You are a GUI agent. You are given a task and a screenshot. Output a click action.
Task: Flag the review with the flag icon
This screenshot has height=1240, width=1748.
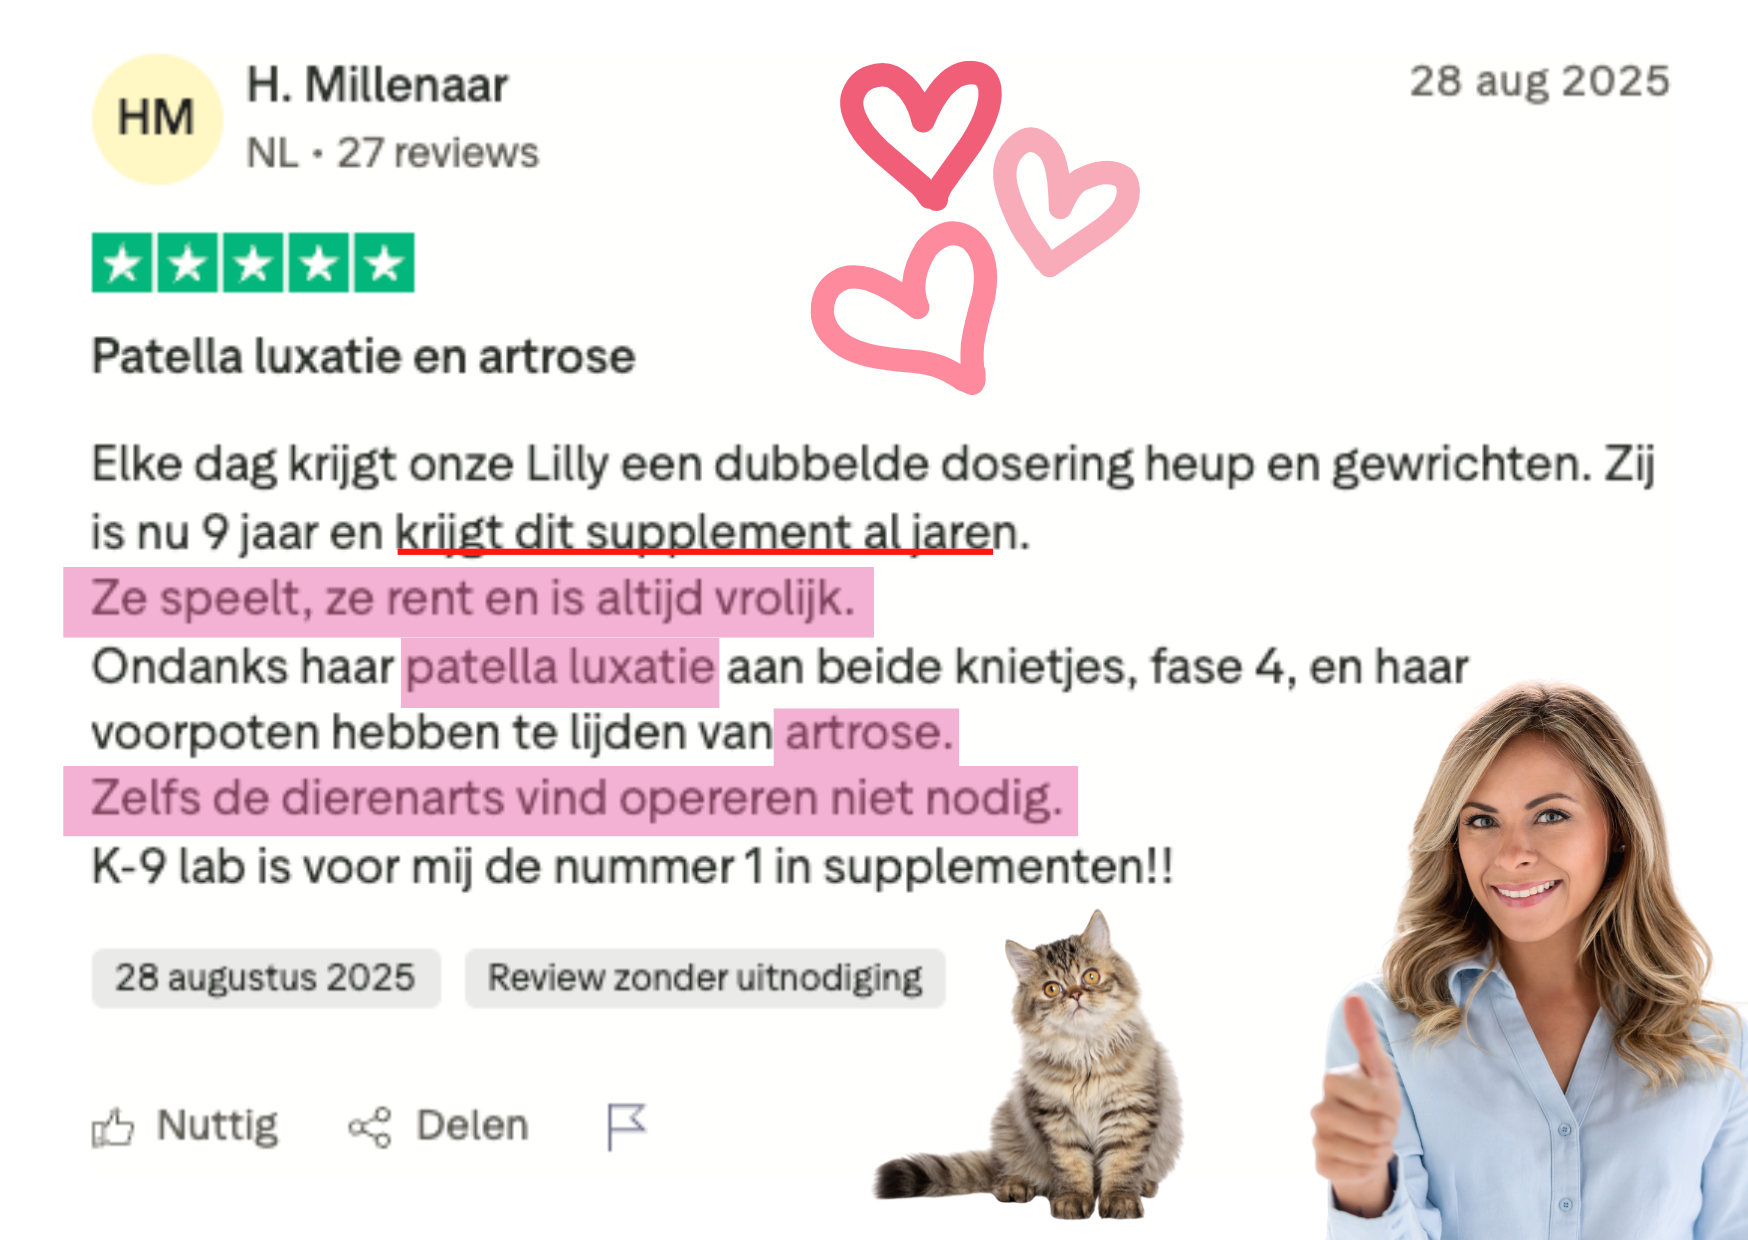pyautogui.click(x=627, y=1127)
